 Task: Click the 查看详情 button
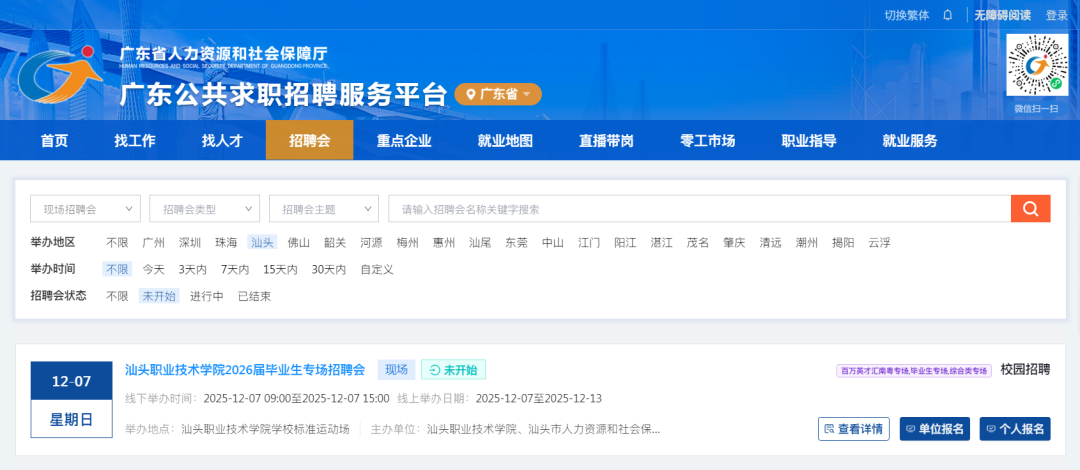tap(853, 429)
